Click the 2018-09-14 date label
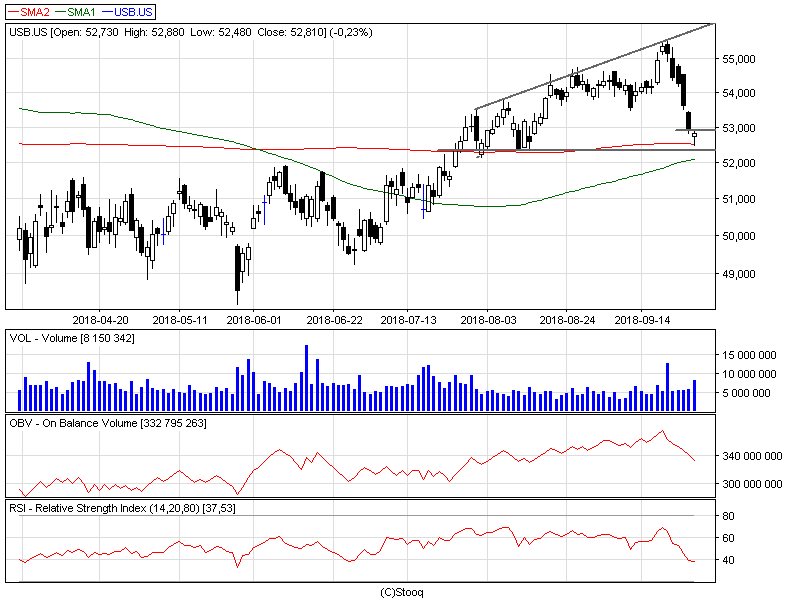 [642, 320]
